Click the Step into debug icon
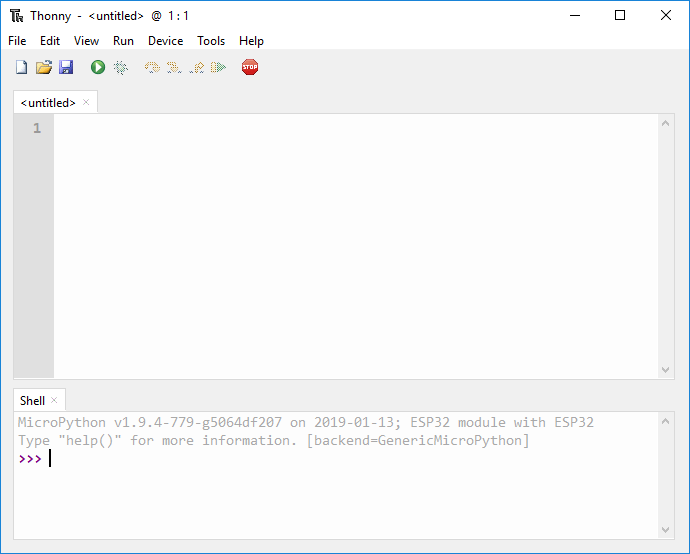 pos(174,67)
